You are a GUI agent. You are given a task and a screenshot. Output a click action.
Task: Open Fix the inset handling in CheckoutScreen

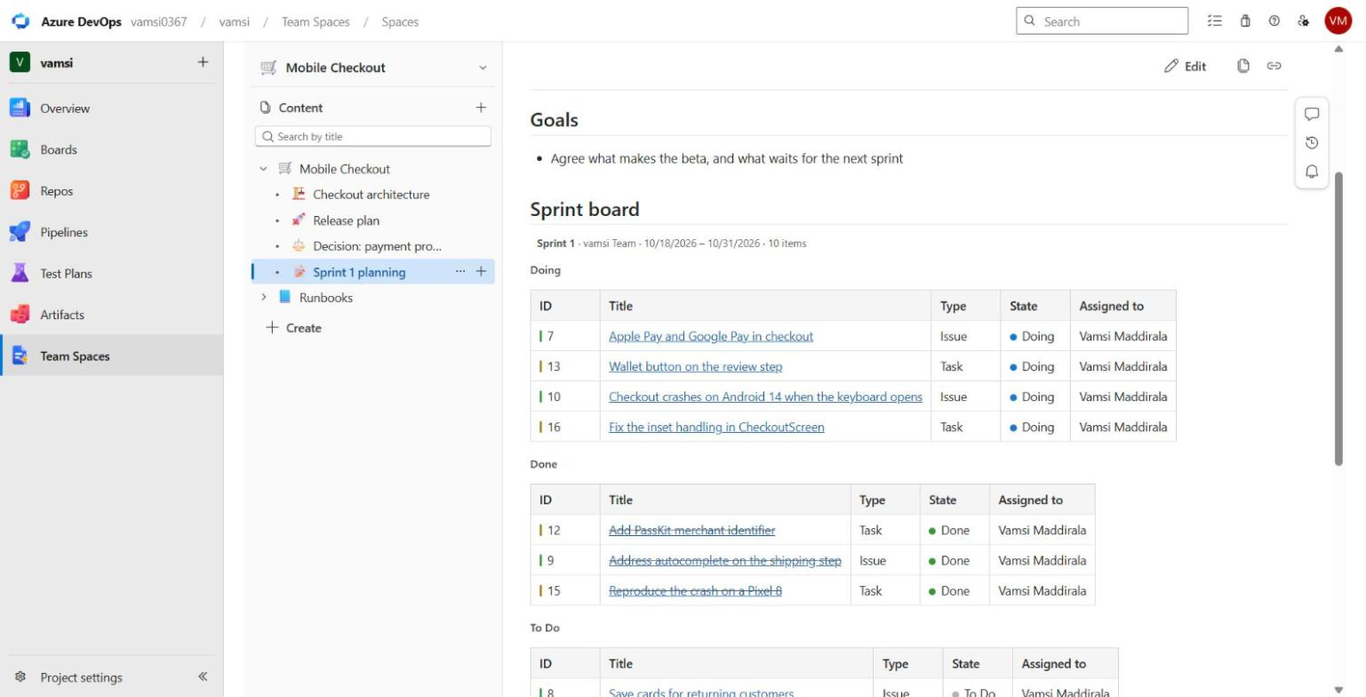coord(717,427)
